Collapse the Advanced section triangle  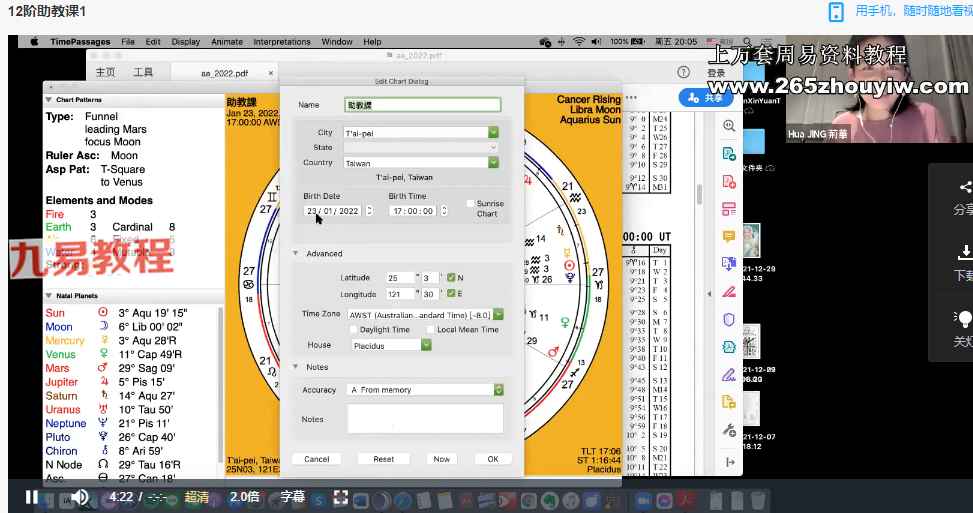(295, 253)
